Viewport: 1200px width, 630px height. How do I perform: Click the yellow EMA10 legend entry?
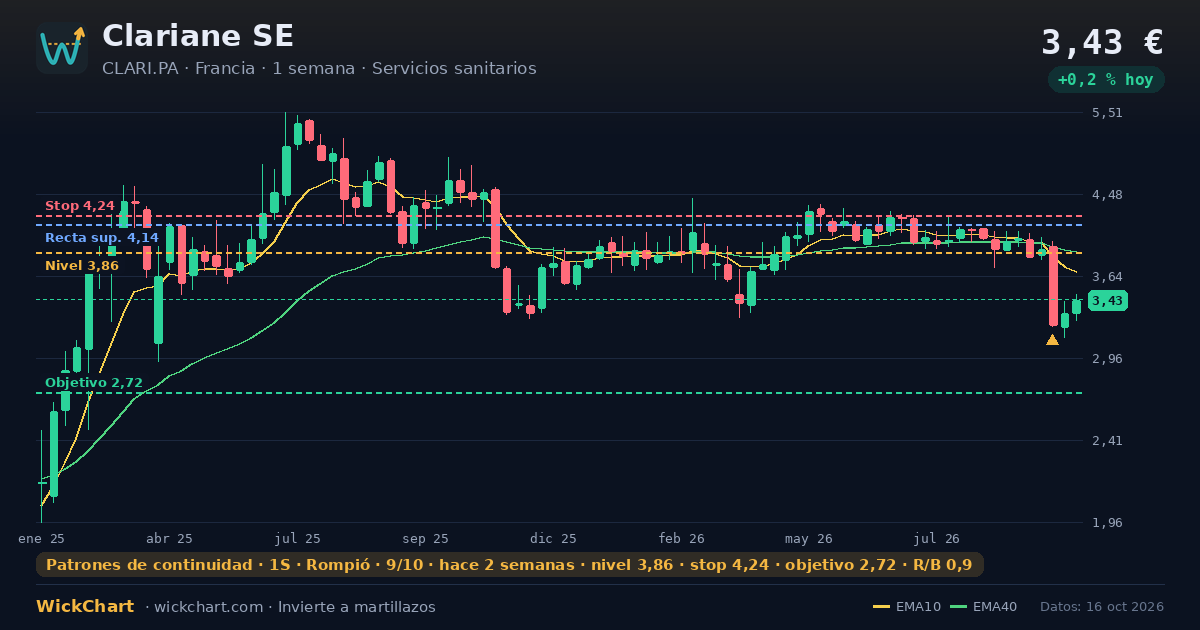(907, 607)
